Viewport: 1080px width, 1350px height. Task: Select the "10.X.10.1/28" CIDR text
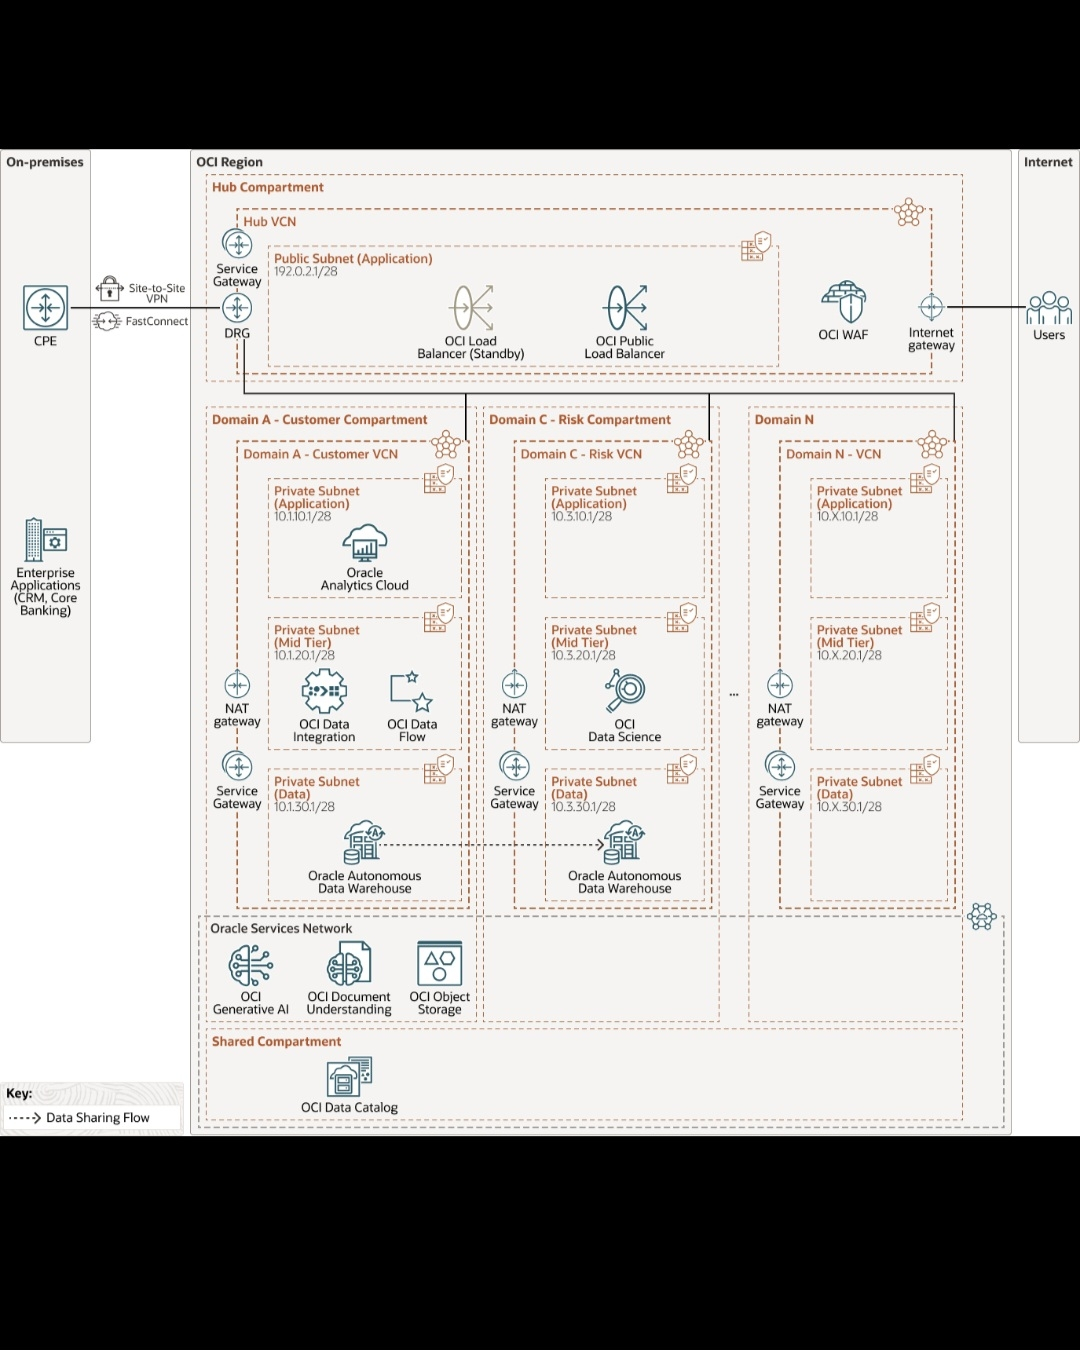pyautogui.click(x=848, y=517)
